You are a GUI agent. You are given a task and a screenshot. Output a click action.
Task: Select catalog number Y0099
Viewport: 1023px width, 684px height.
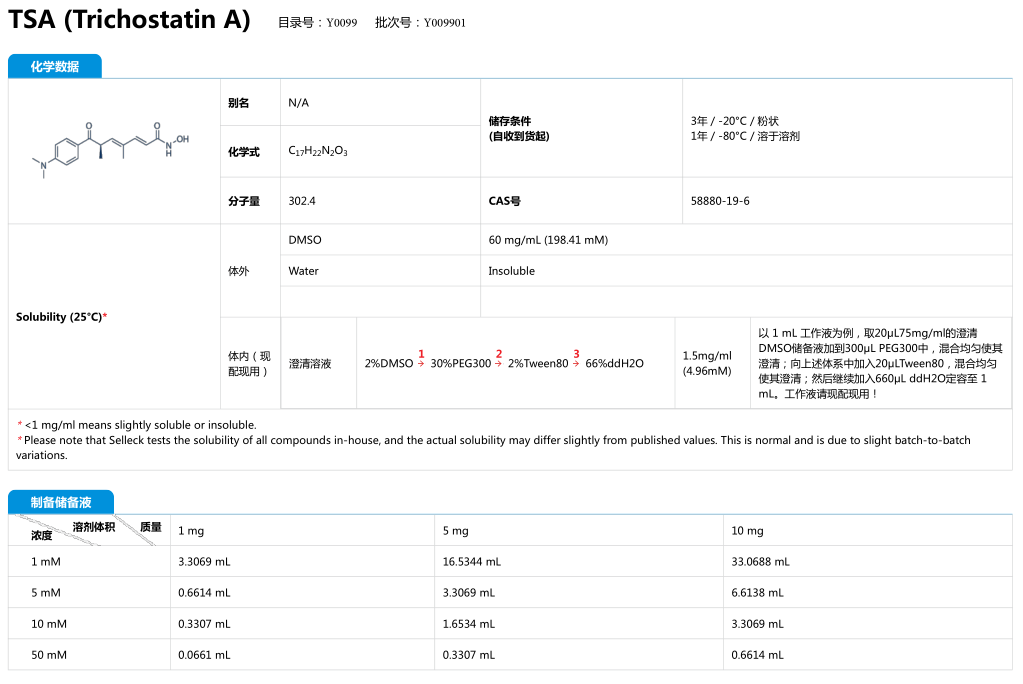pos(341,23)
